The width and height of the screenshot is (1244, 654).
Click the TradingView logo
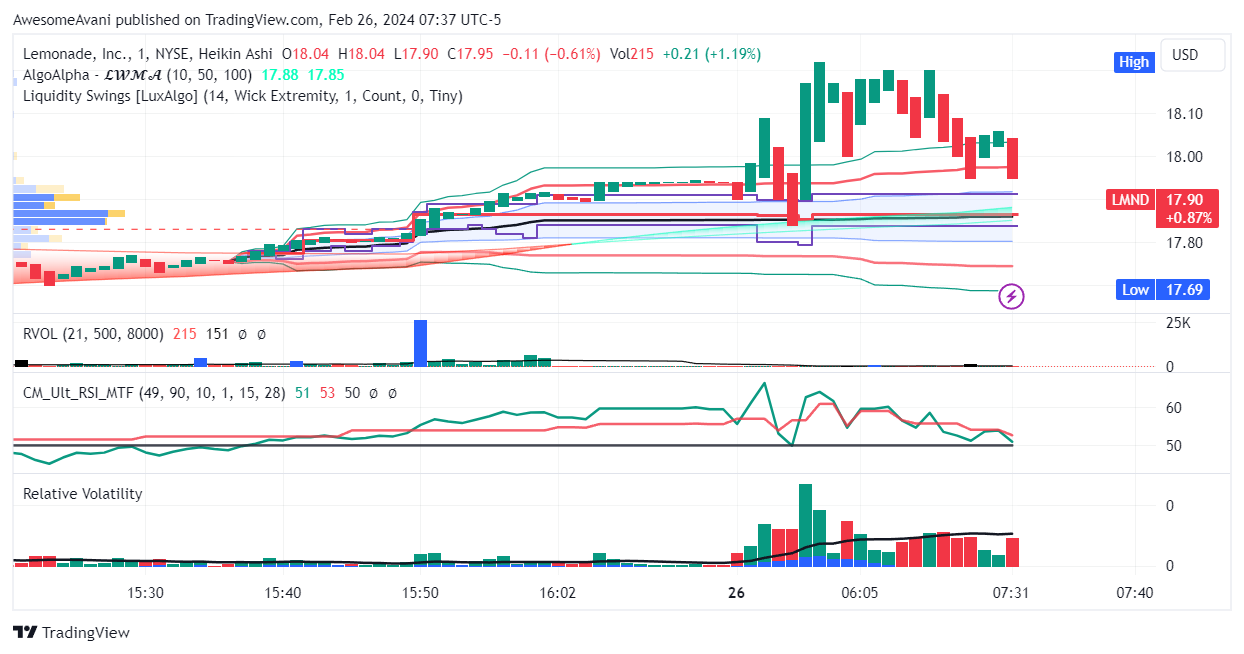point(71,632)
